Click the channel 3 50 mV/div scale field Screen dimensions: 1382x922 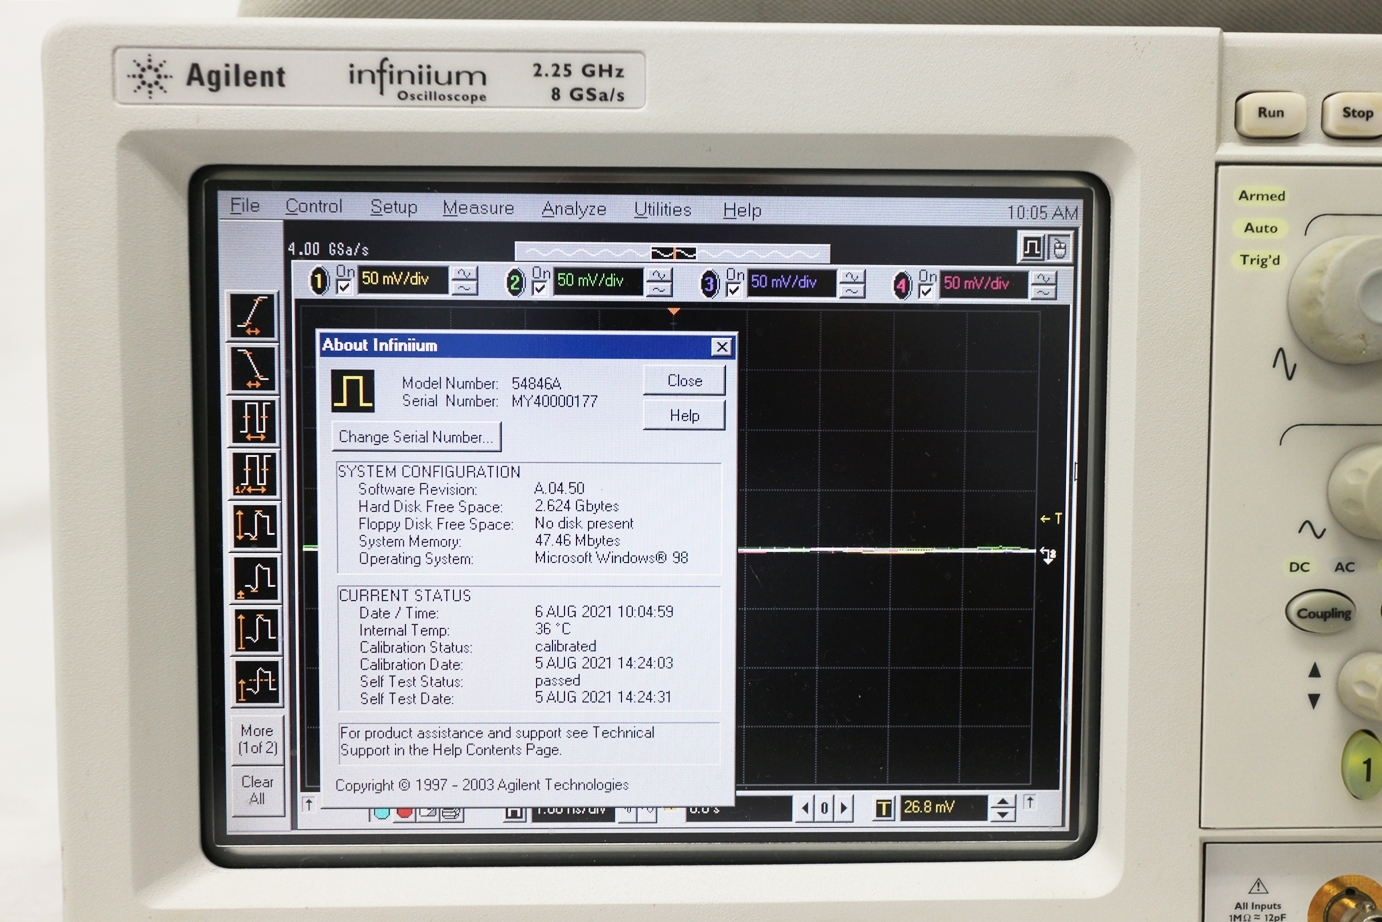(792, 283)
